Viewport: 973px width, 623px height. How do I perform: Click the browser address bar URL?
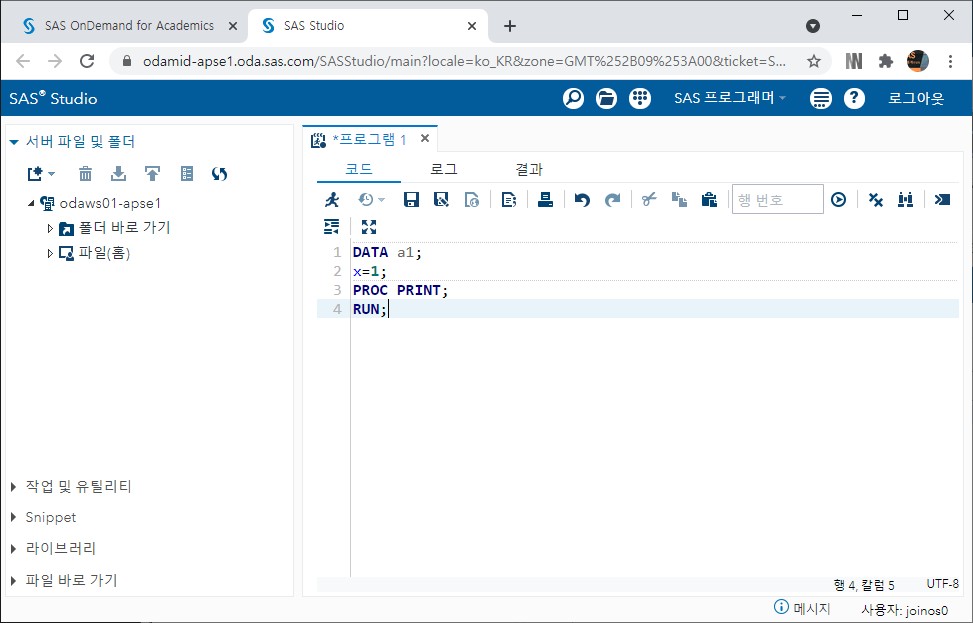coord(464,61)
